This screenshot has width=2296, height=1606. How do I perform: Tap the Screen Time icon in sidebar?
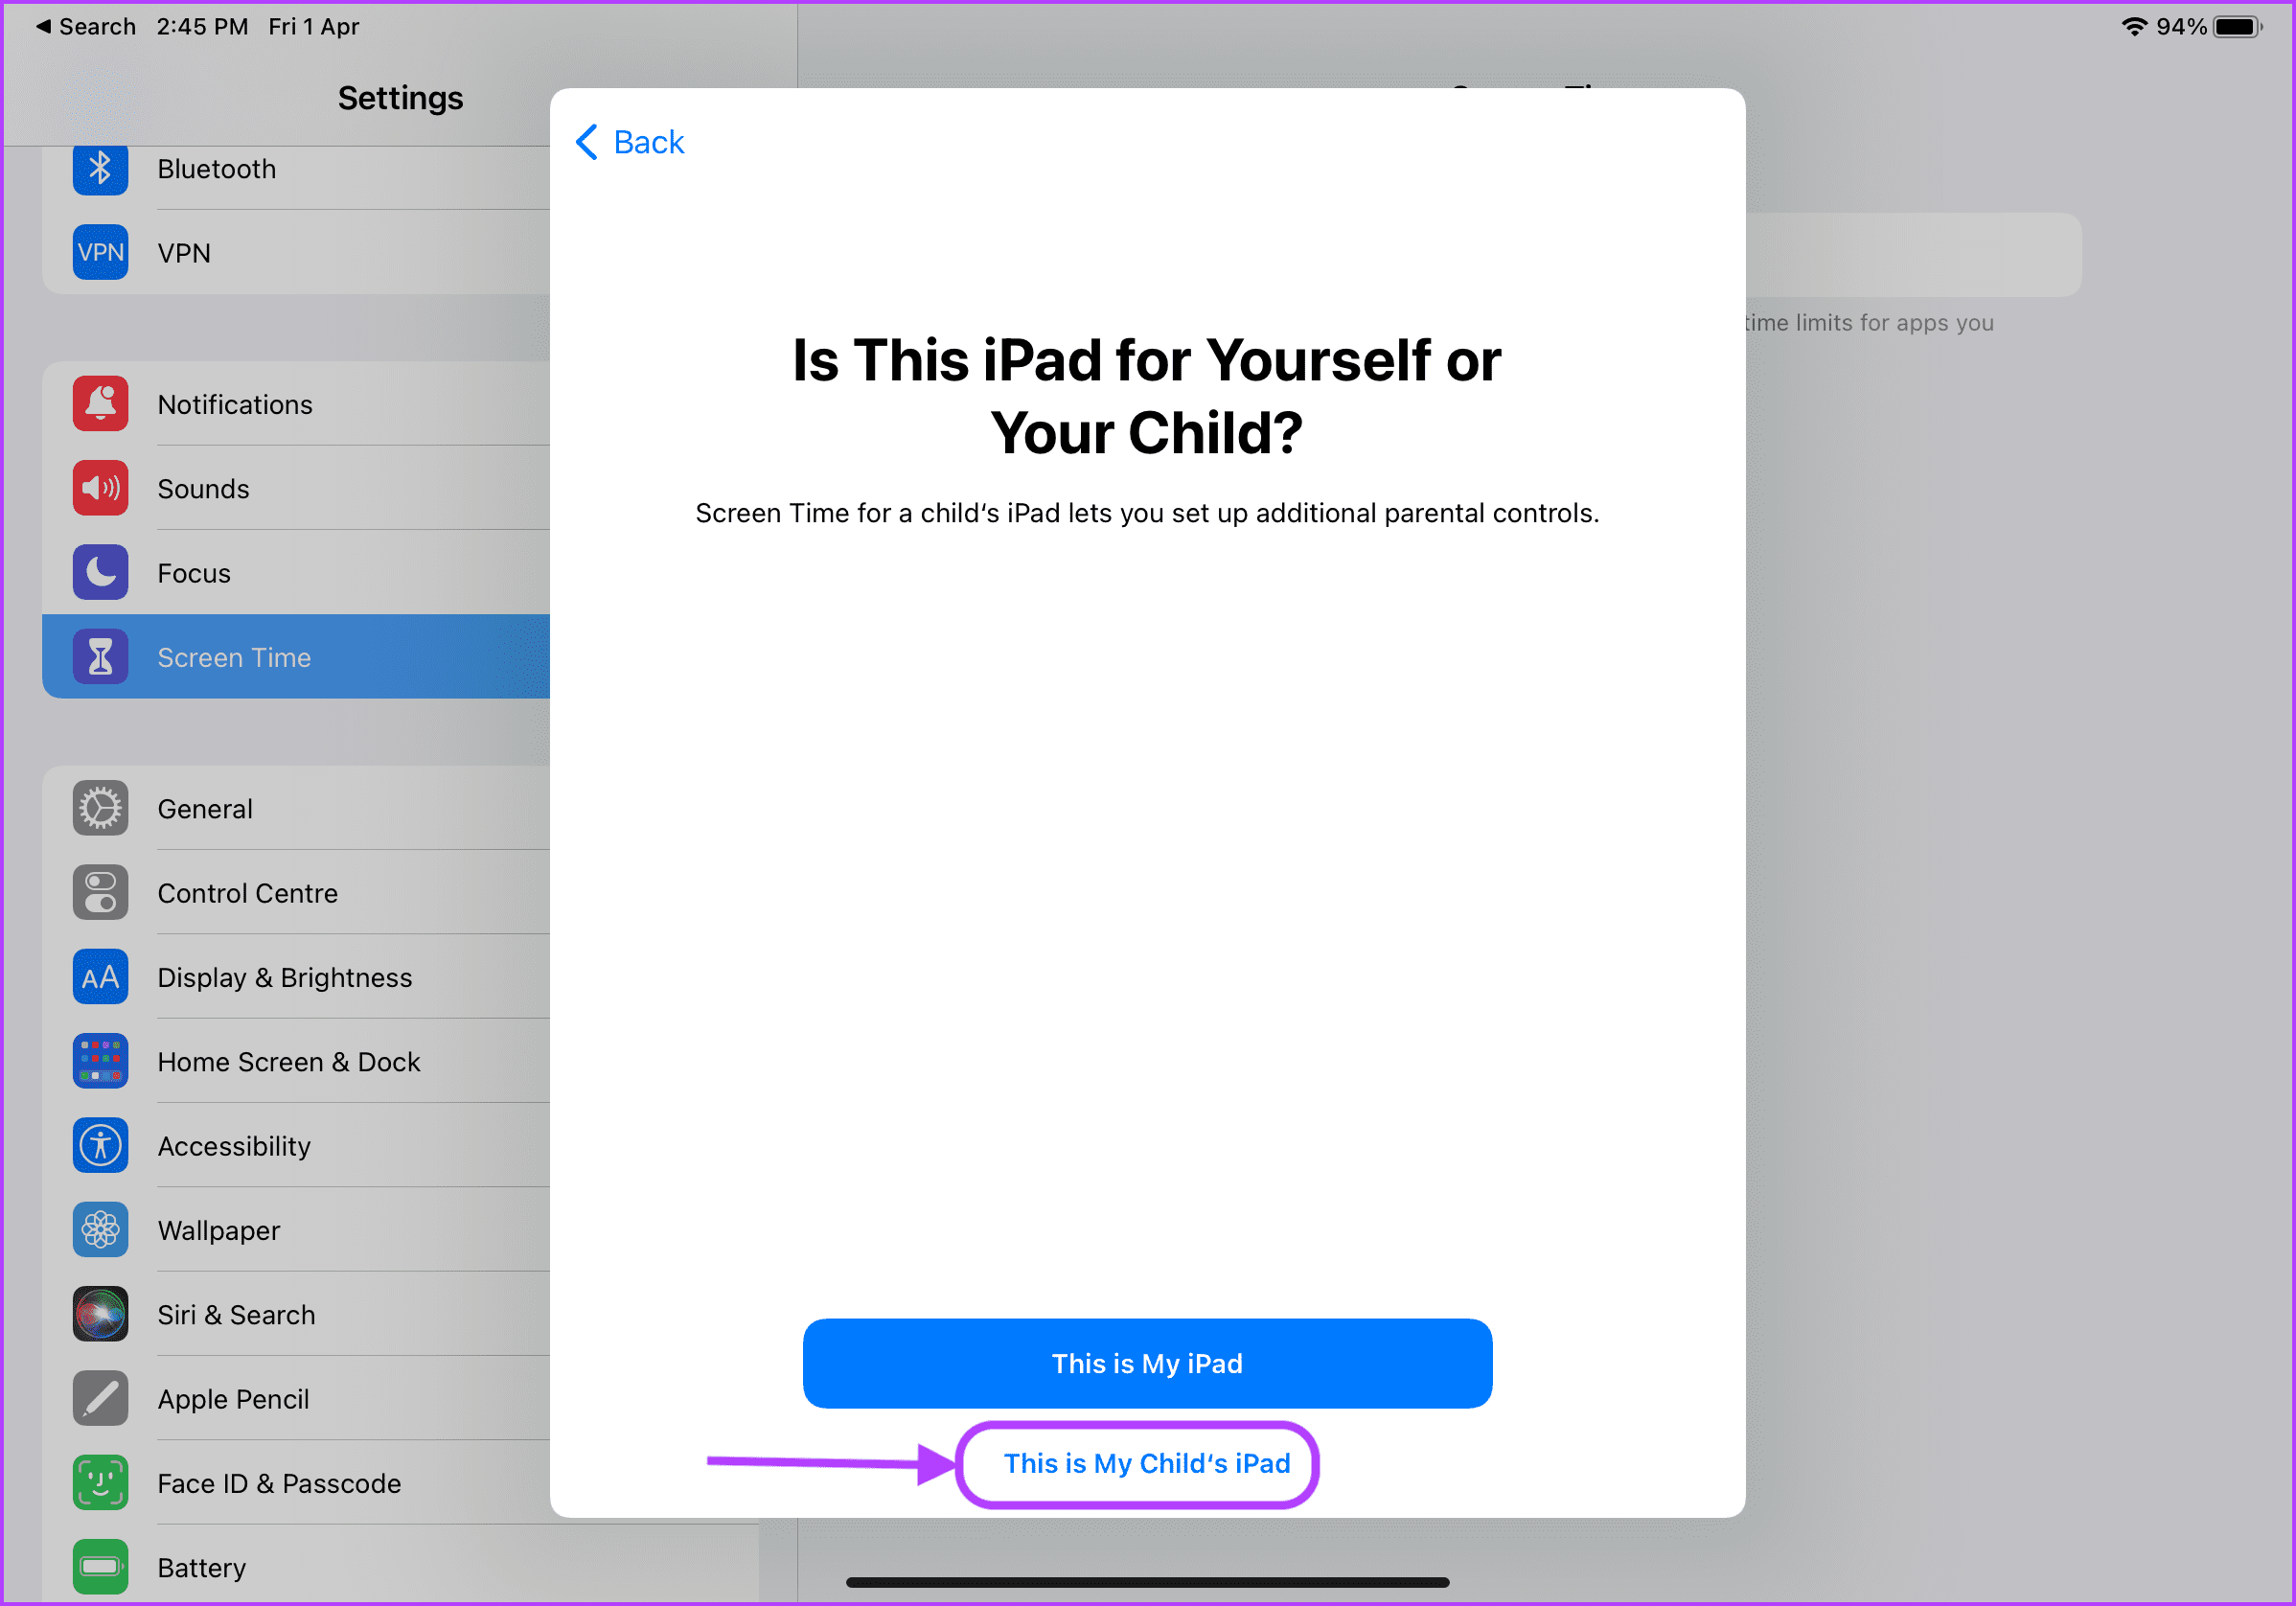100,657
